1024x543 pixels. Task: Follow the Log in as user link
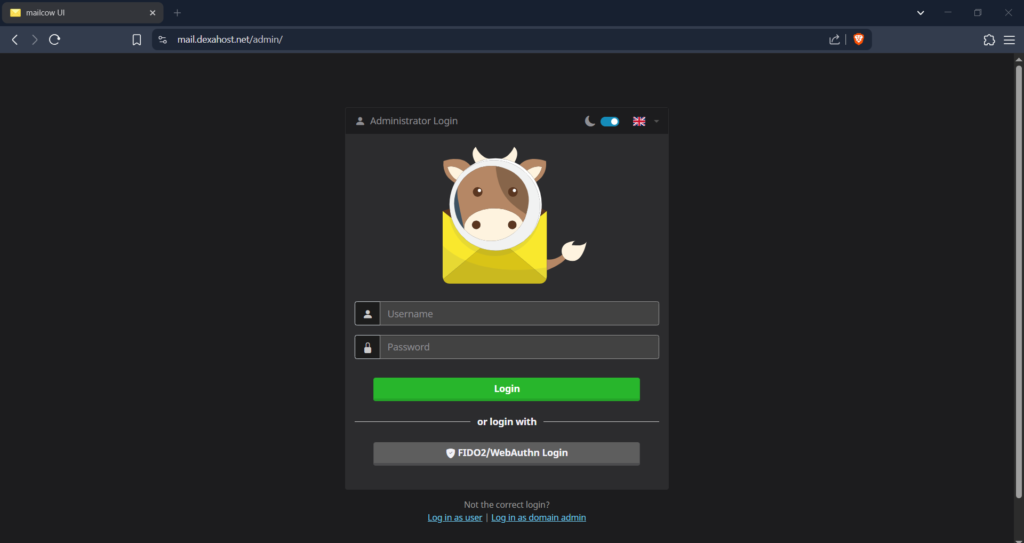(x=455, y=518)
